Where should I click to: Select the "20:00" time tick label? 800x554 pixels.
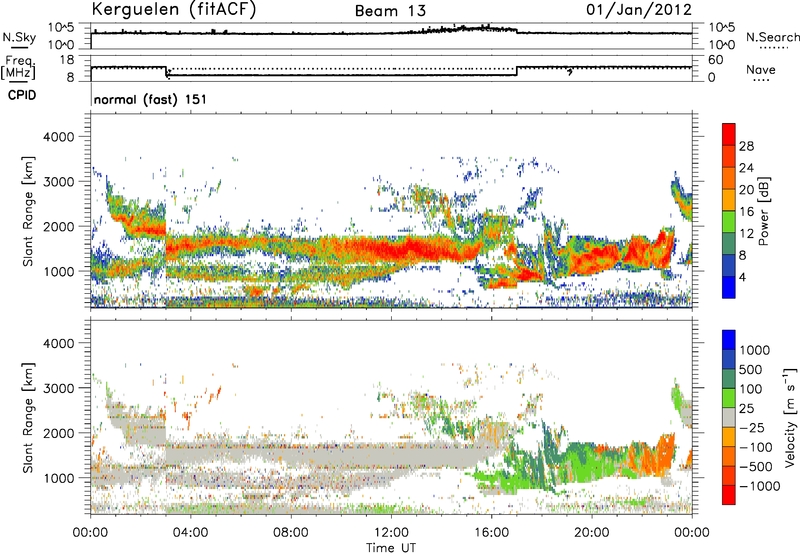(x=592, y=533)
